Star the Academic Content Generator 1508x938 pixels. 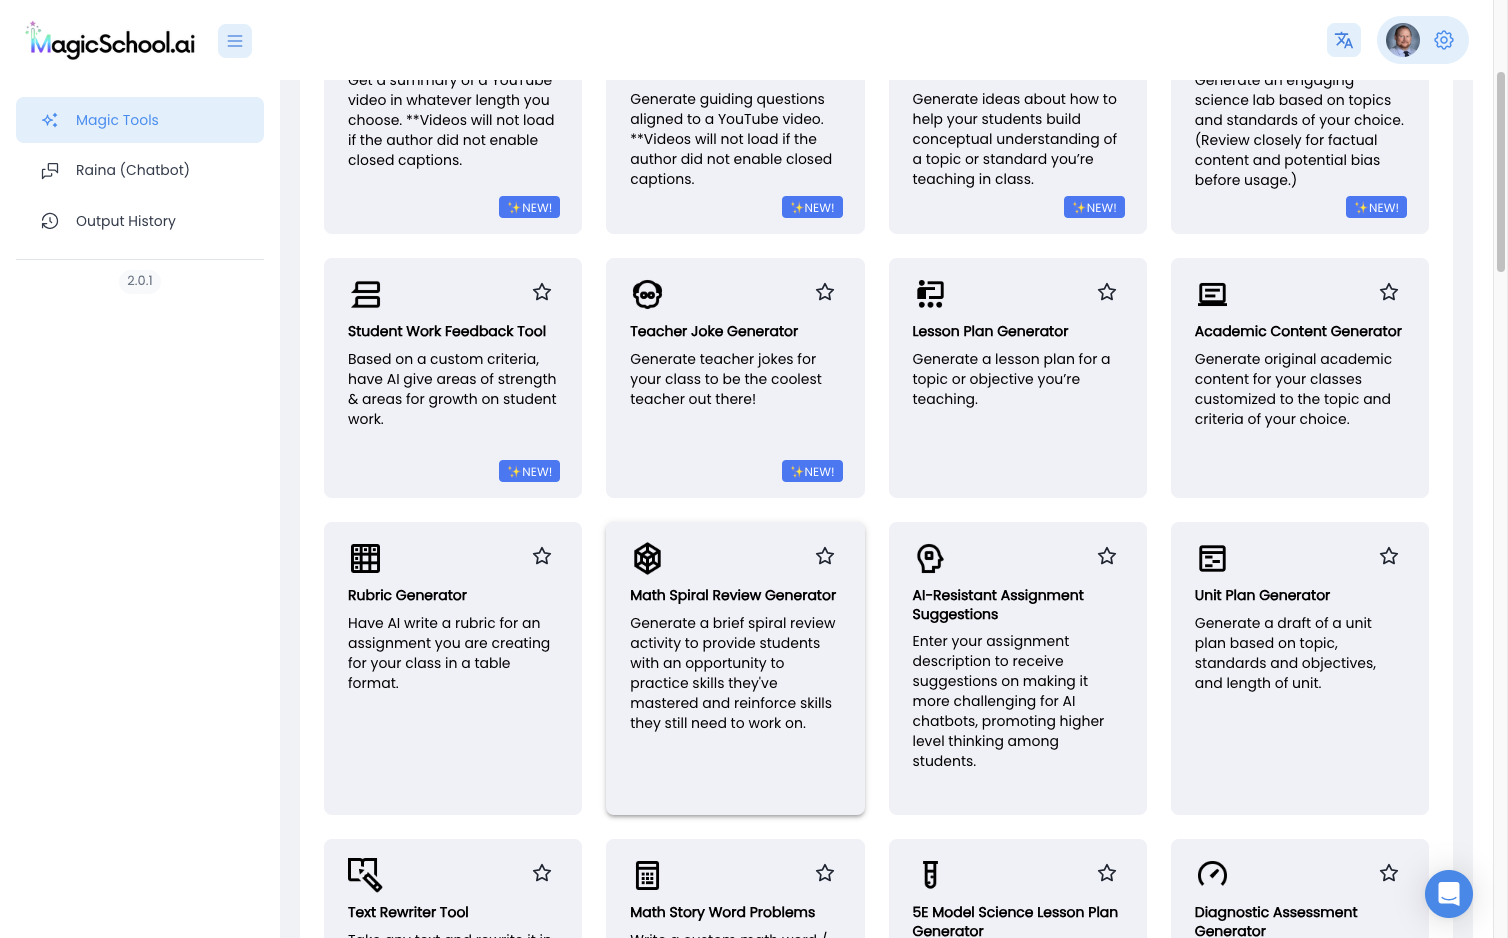[1389, 292]
